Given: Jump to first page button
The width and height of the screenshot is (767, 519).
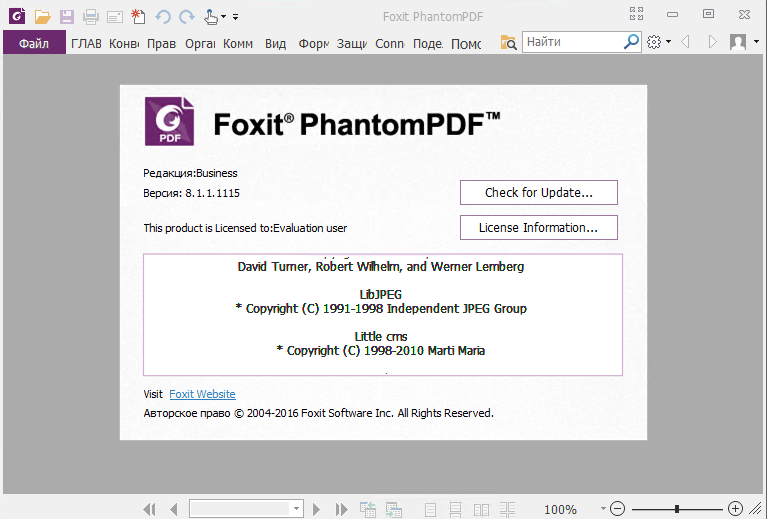Looking at the screenshot, I should (149, 509).
